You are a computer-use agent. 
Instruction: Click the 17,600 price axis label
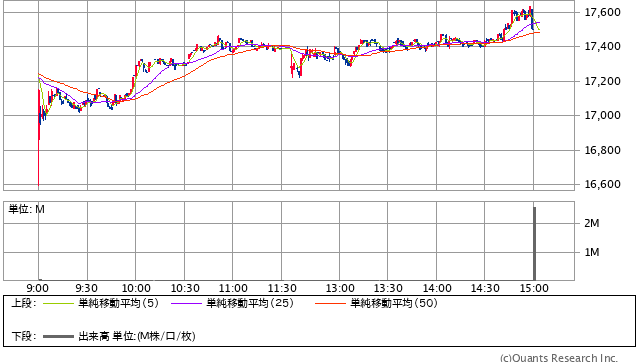pyautogui.click(x=603, y=12)
